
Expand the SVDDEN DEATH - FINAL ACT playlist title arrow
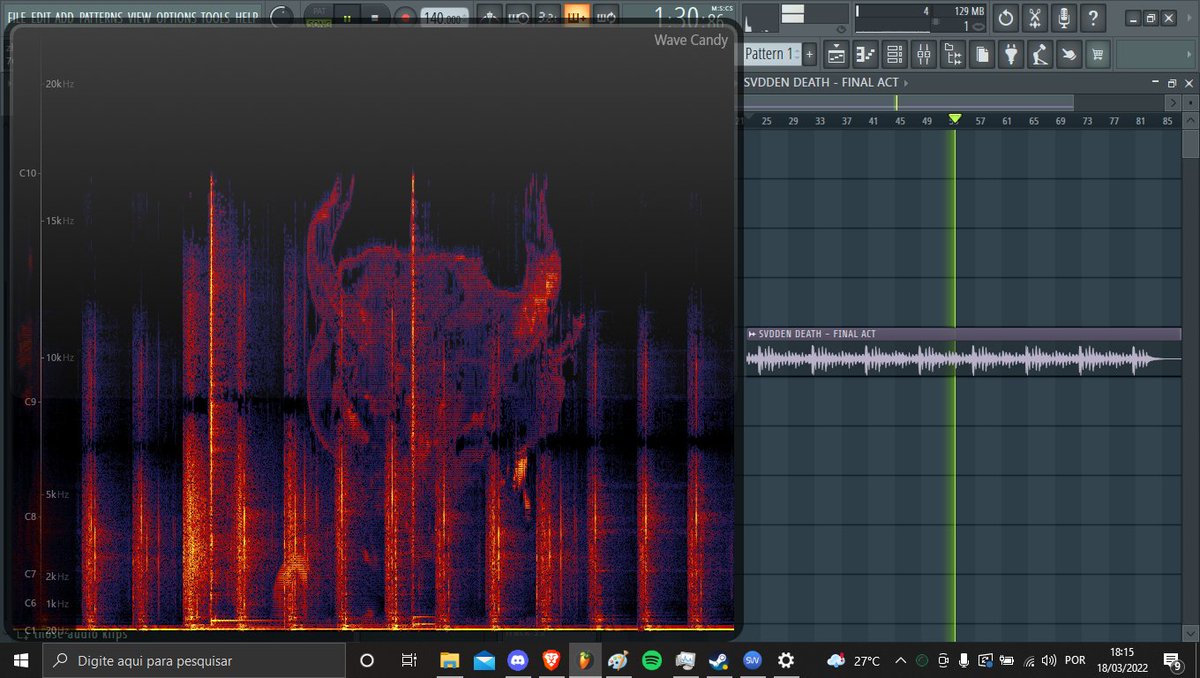(x=907, y=82)
